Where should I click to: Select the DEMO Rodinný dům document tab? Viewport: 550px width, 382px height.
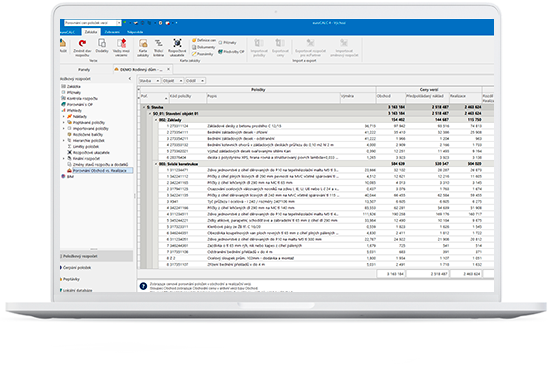click(x=141, y=69)
